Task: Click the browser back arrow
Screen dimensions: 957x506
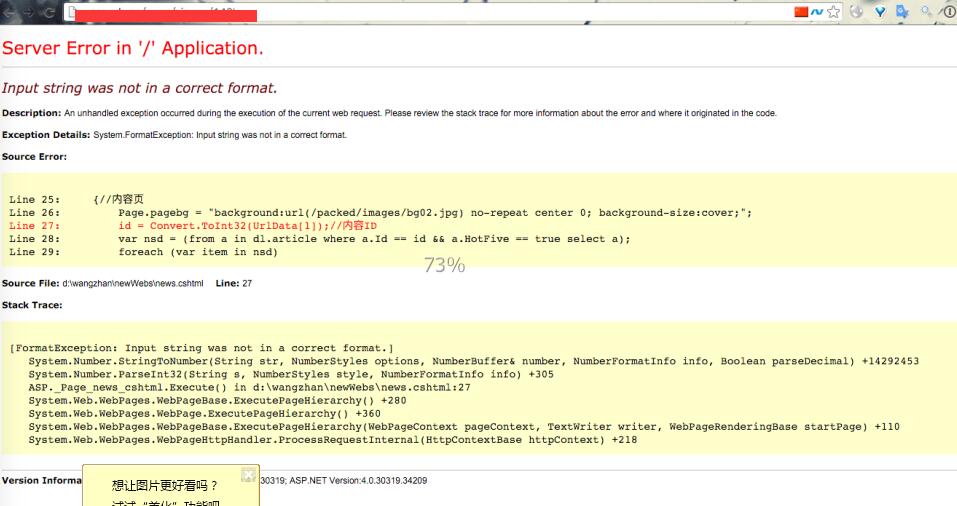Action: 9,12
